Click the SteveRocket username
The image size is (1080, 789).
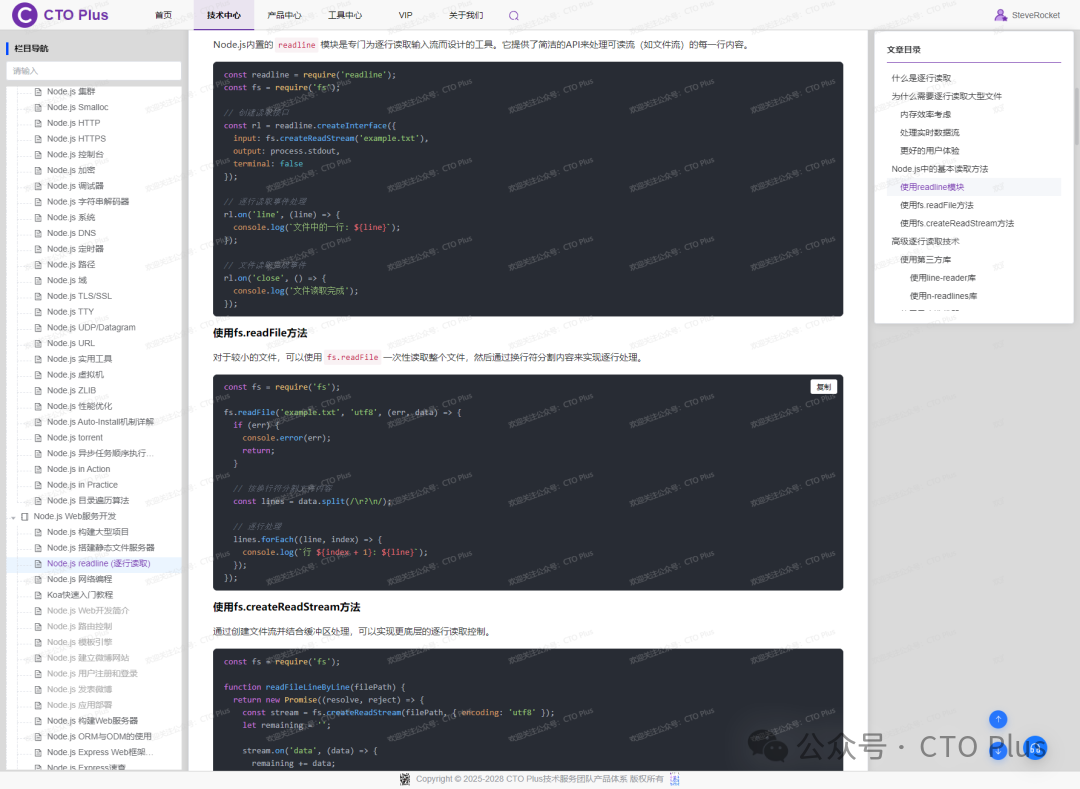pyautogui.click(x=1035, y=15)
